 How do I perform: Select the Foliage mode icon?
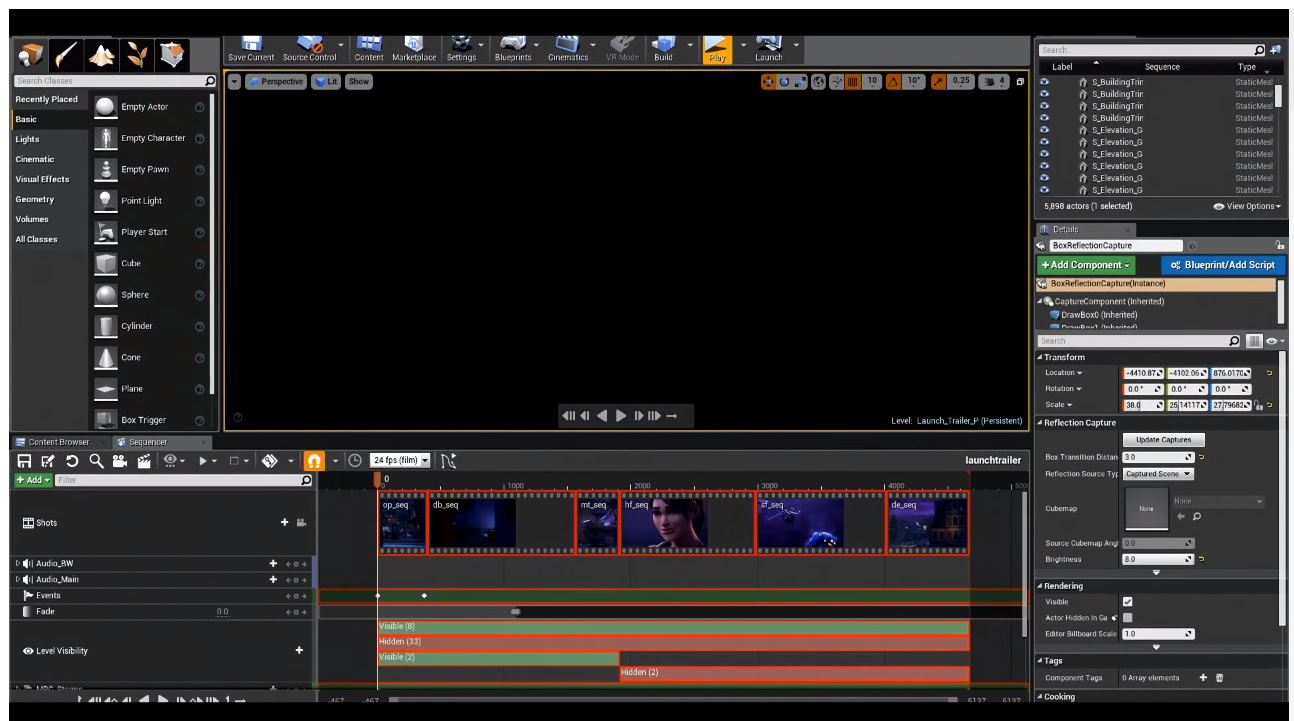(137, 55)
